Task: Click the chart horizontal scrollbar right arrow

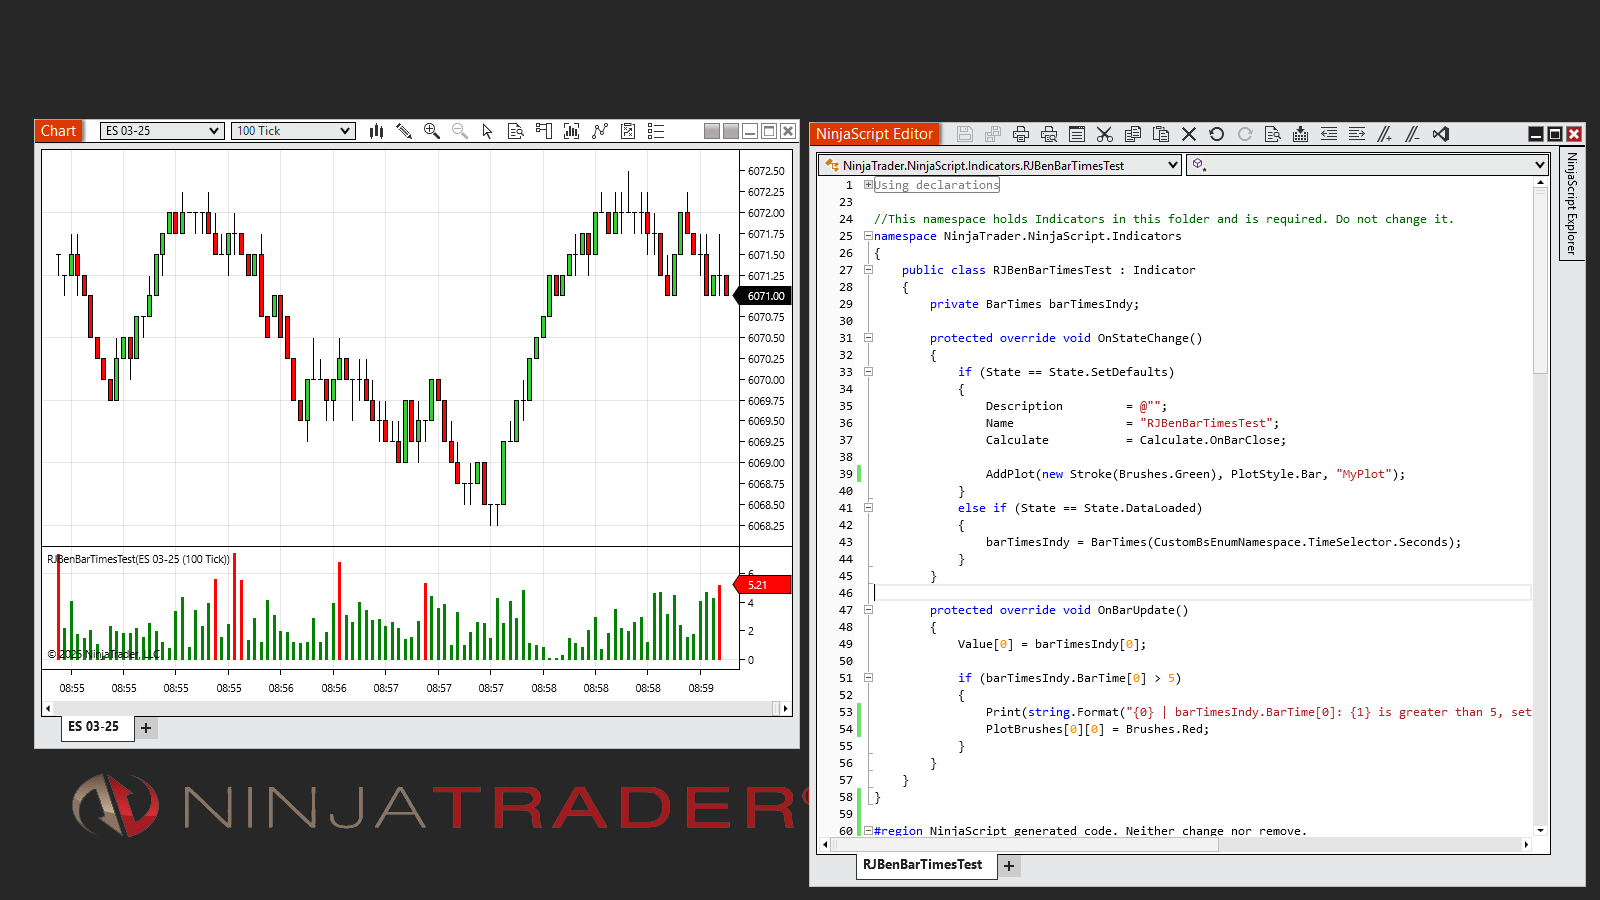Action: 786,708
